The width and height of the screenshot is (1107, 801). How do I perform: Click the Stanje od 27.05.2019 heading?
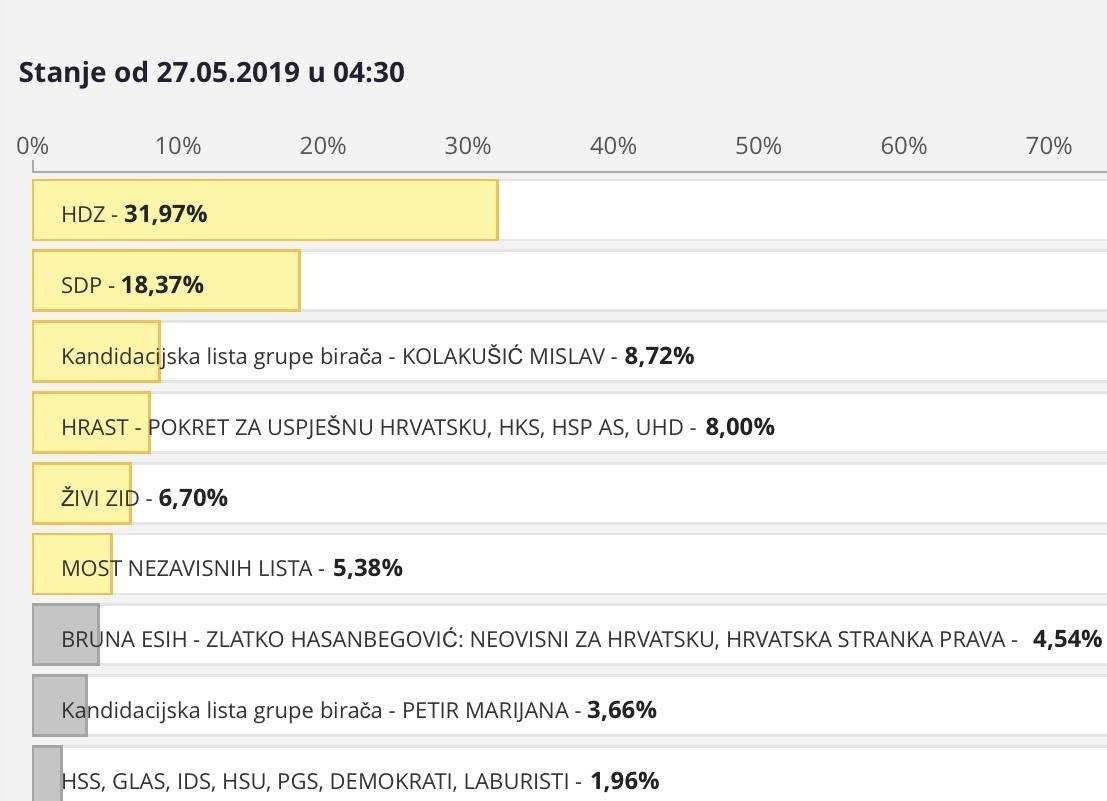[212, 73]
